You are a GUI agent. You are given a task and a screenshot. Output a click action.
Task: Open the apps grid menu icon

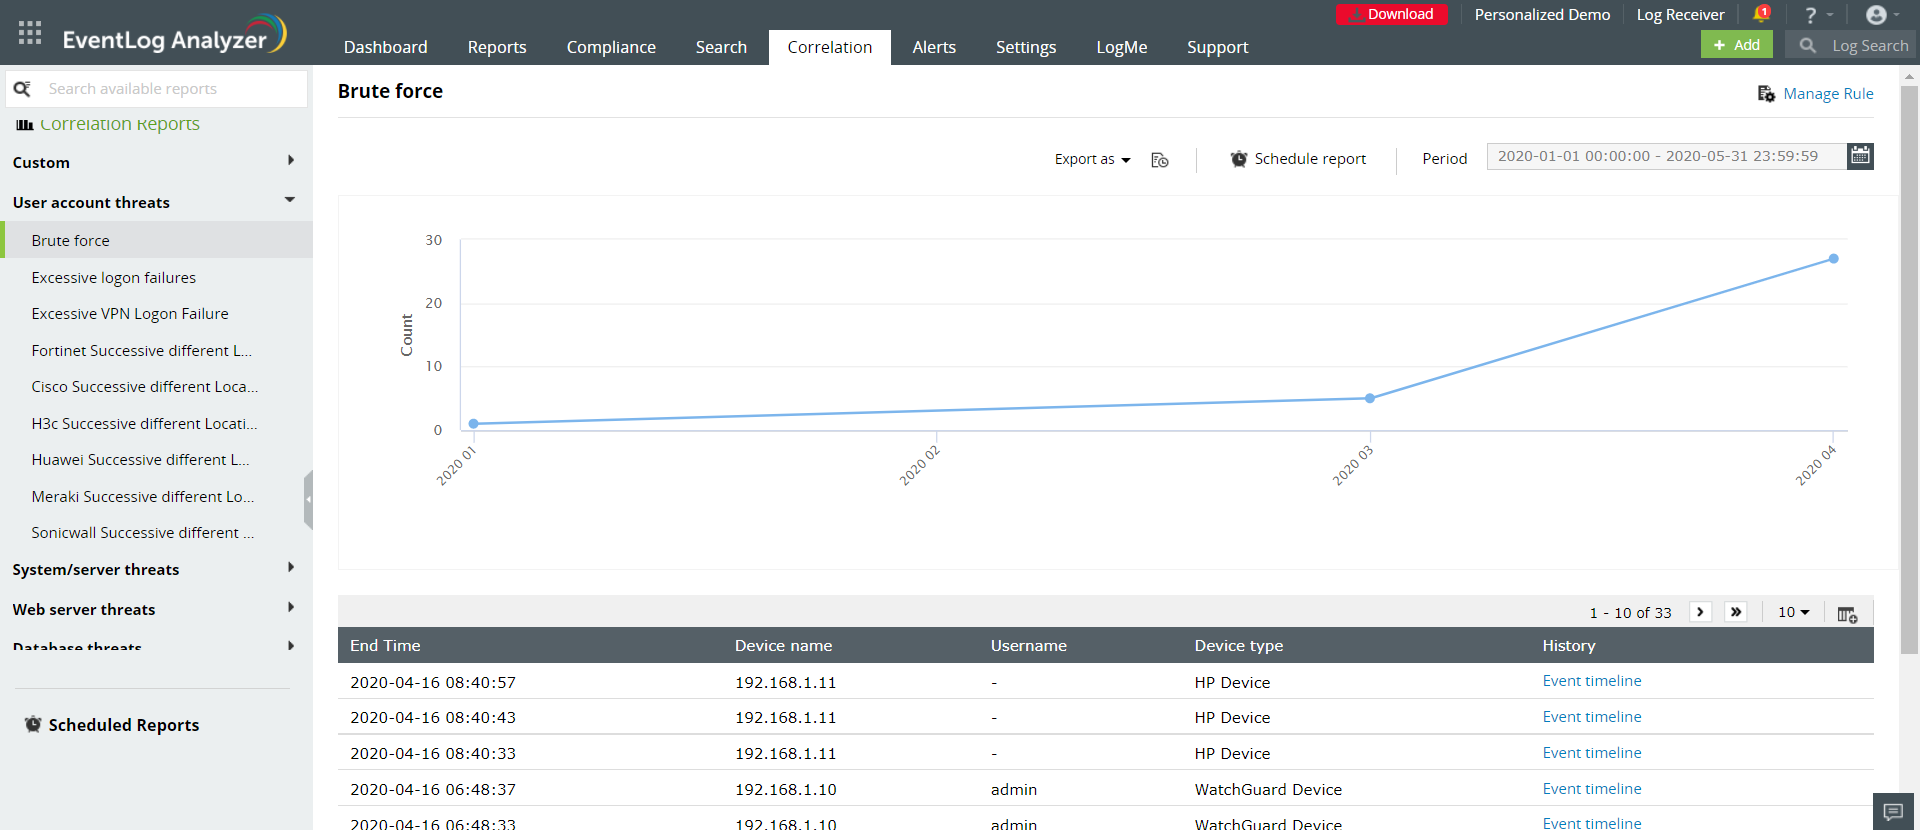pos(30,33)
